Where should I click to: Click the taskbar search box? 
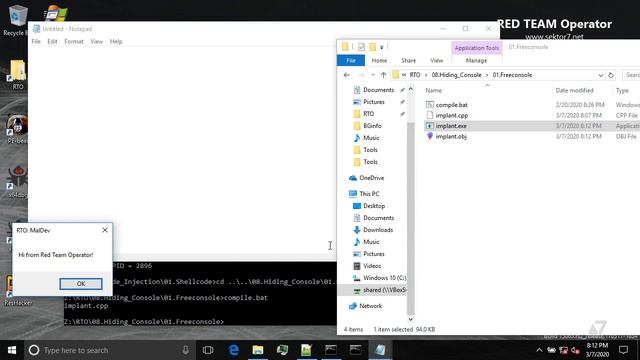point(110,350)
